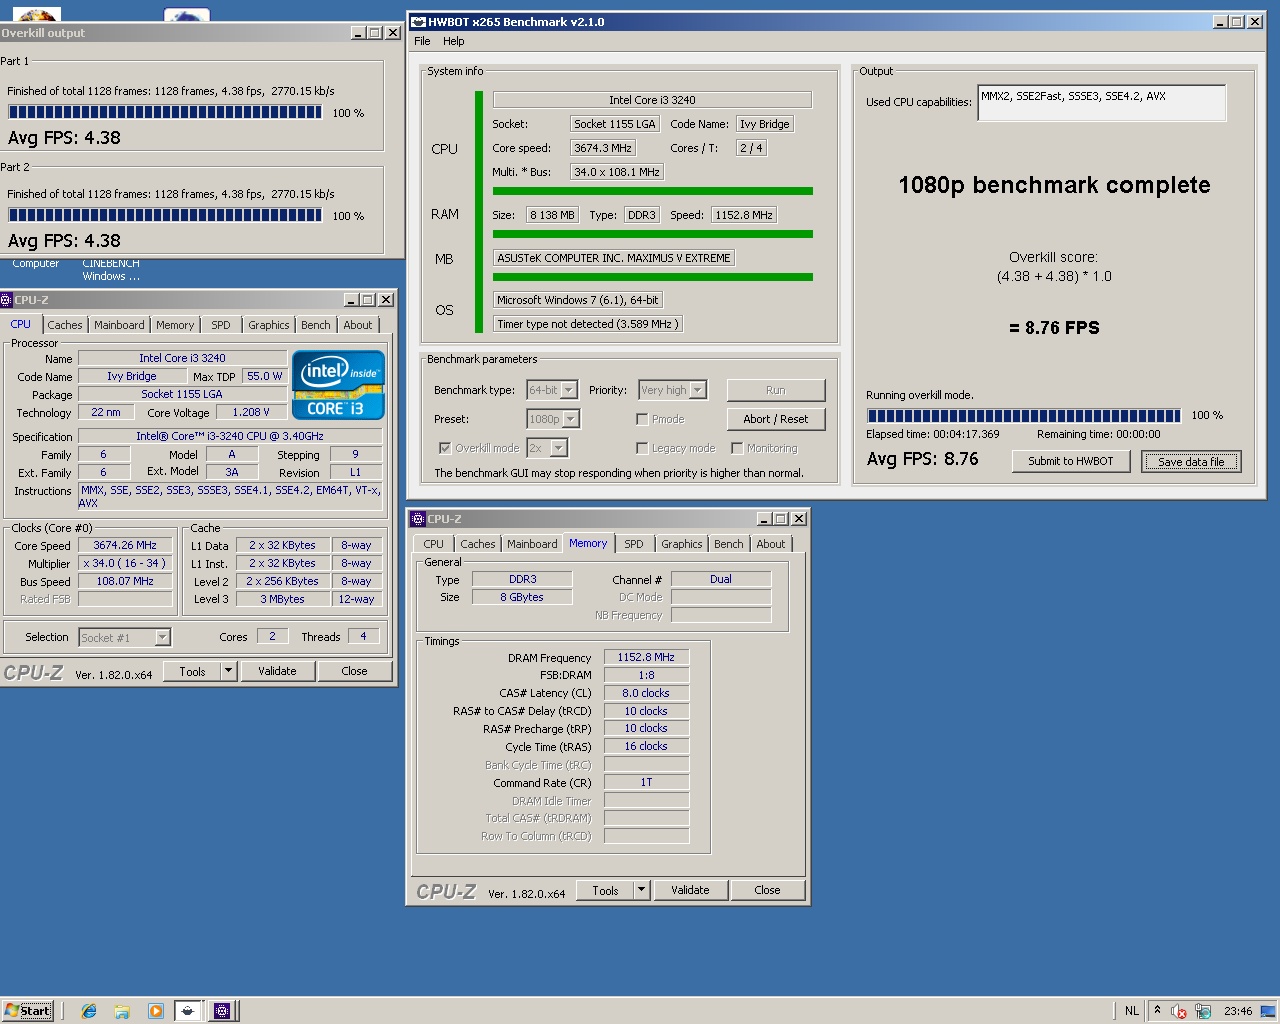Viewport: 1280px width, 1024px height.
Task: Click the Used CPU capabilities text box
Action: click(x=1102, y=103)
